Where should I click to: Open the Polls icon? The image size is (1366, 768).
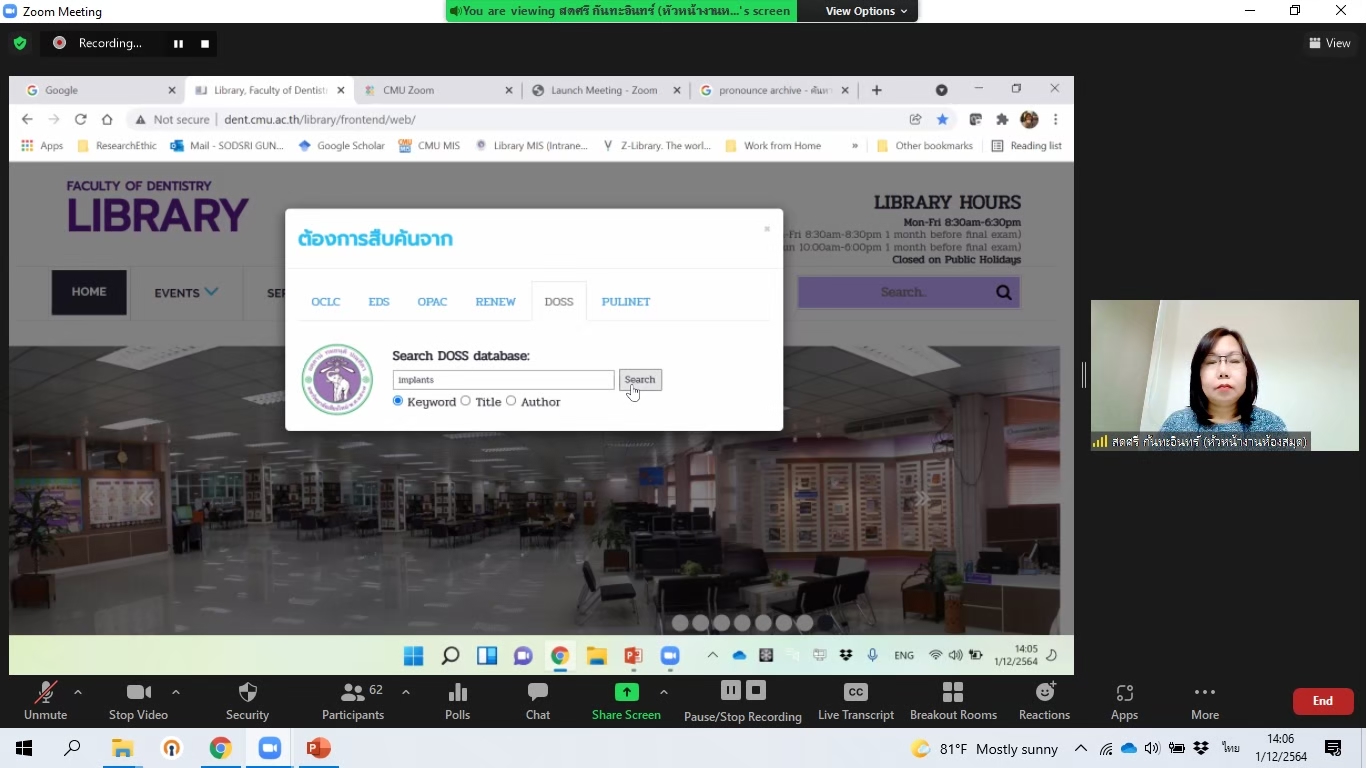(457, 693)
